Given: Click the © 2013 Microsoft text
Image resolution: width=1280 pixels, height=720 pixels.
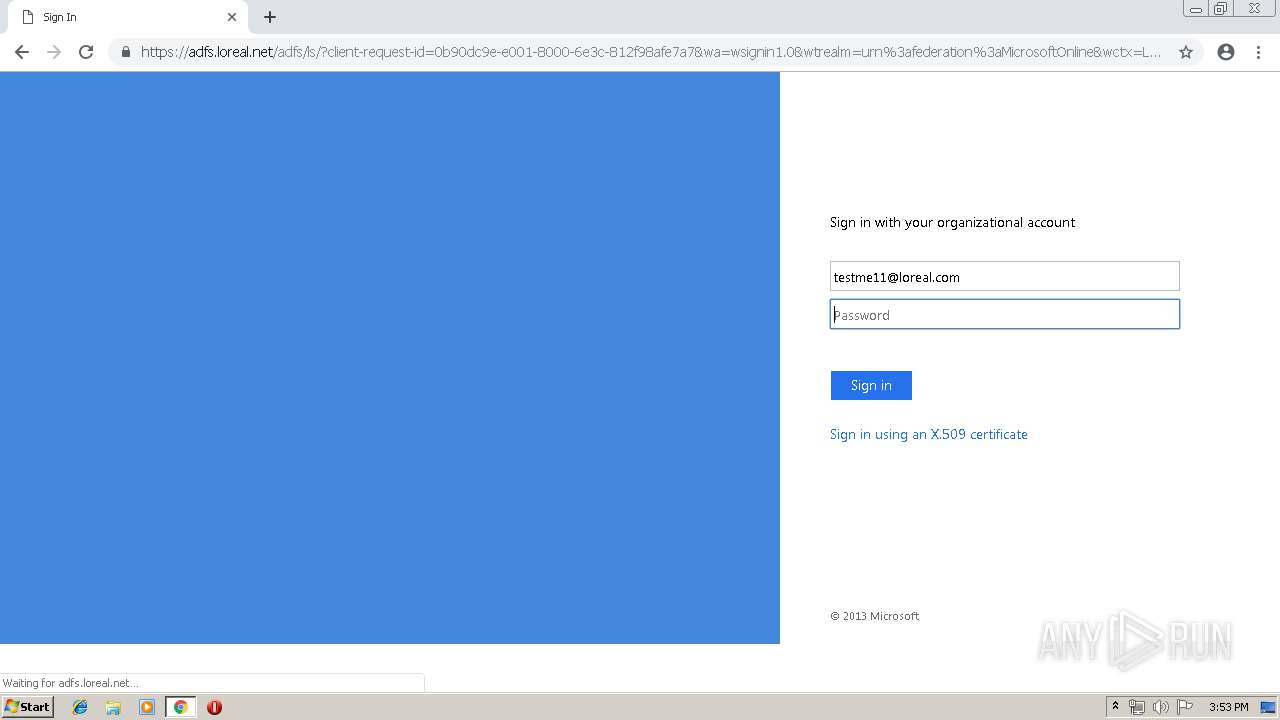Looking at the screenshot, I should click(874, 616).
